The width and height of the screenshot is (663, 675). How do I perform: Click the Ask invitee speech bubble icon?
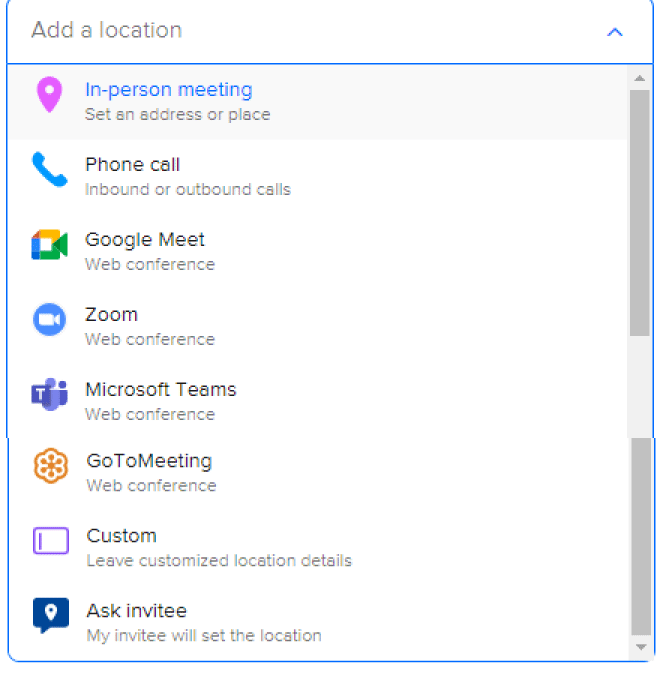tap(51, 616)
